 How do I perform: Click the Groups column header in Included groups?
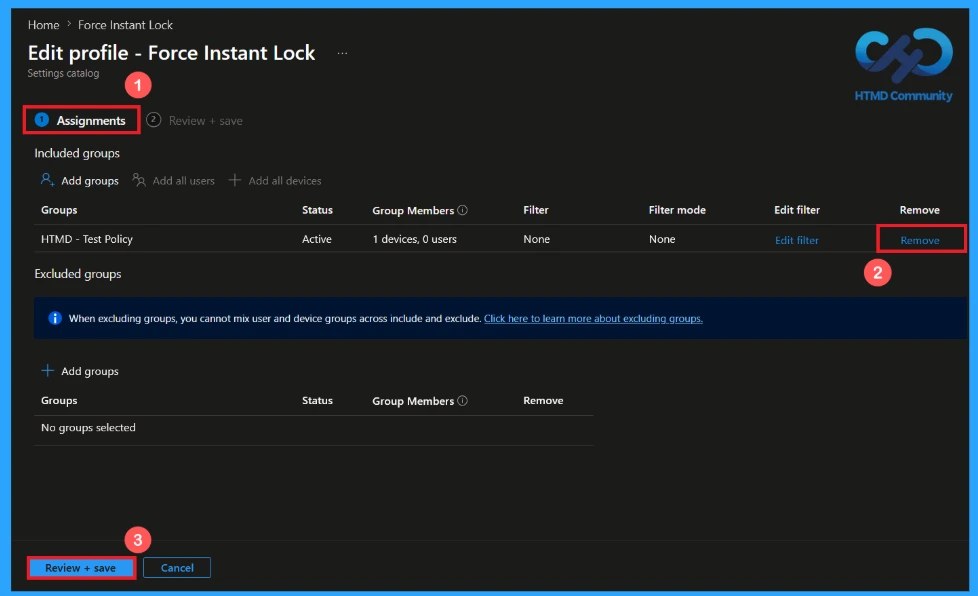59,210
